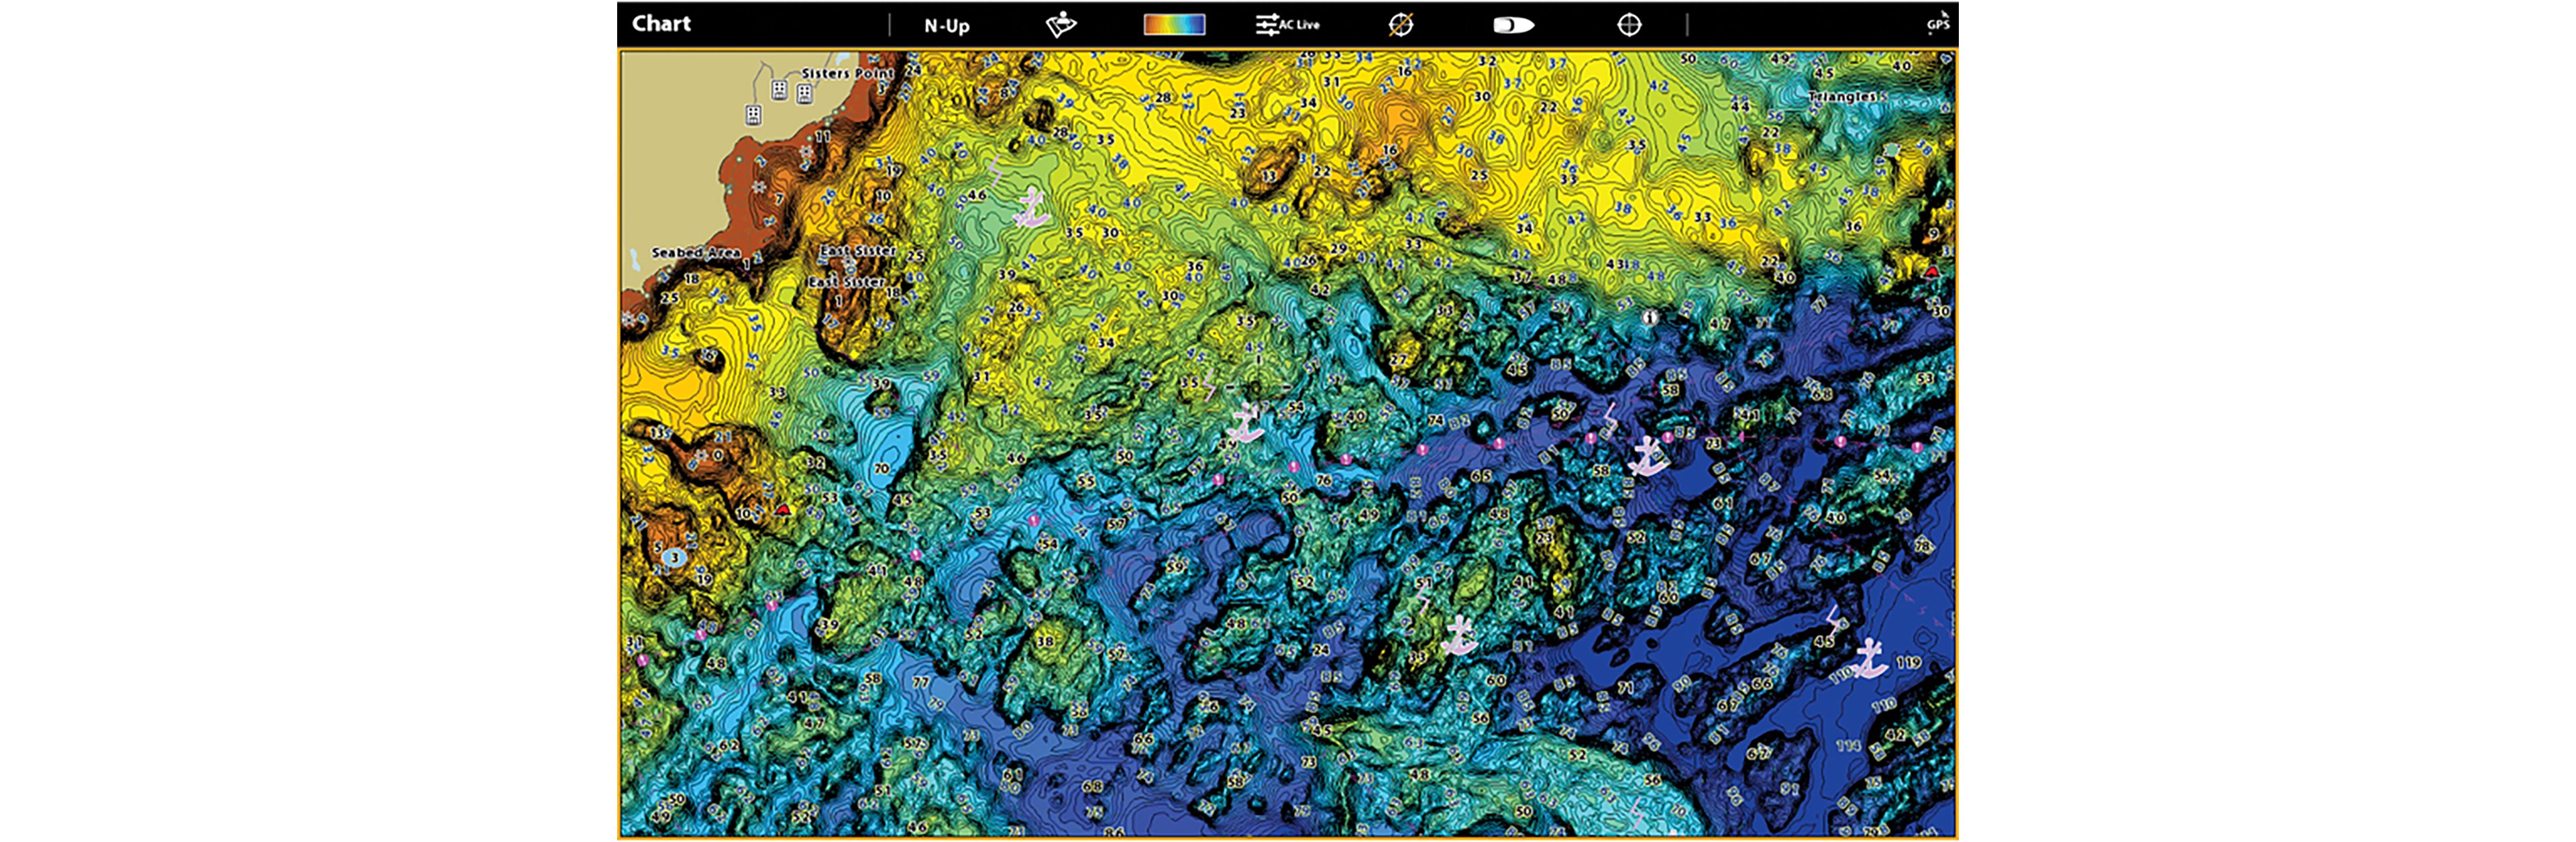Open the waypoint map icon in toolbar
2576x842 pixels.
(x=1061, y=24)
